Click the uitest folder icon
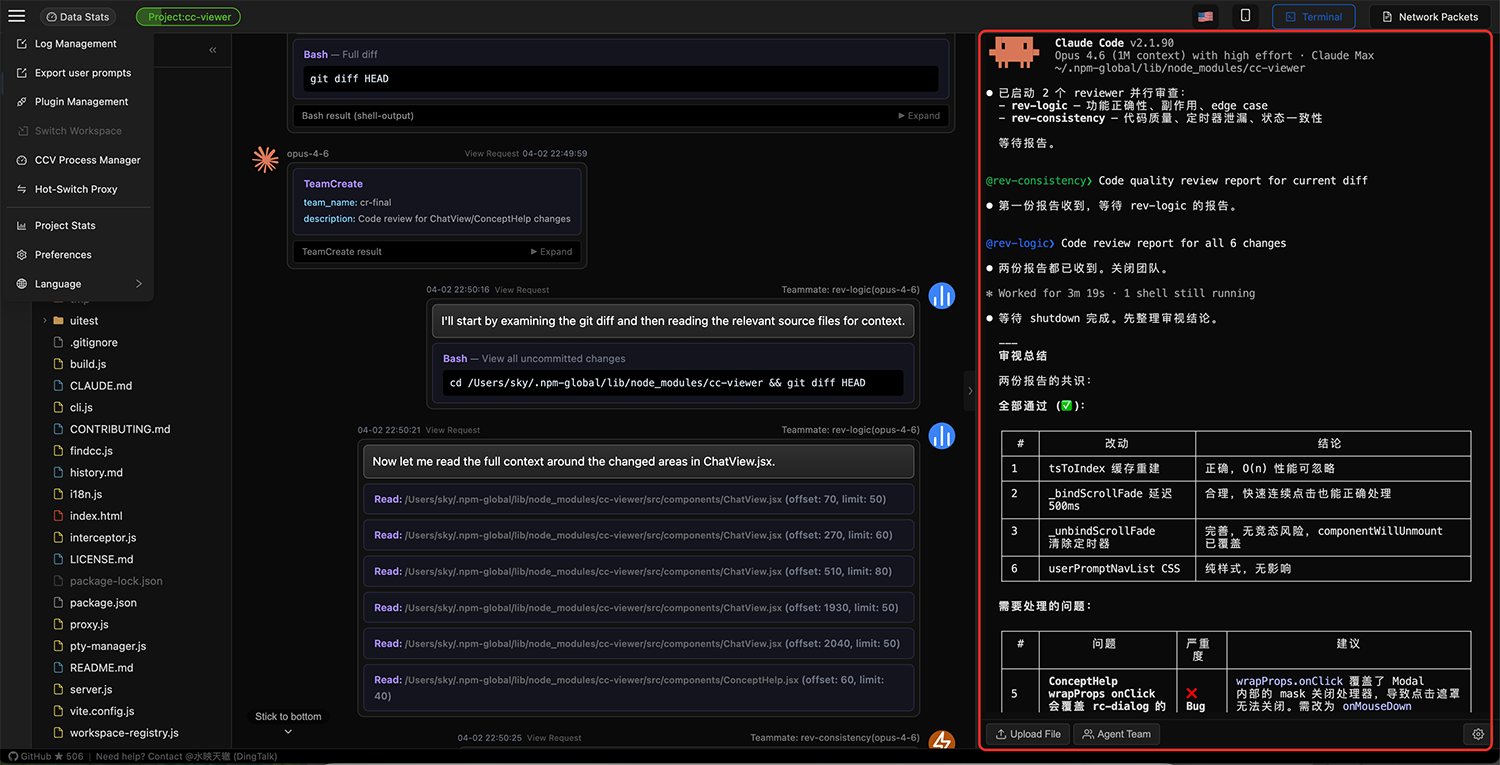The height and width of the screenshot is (765, 1500). pos(58,321)
